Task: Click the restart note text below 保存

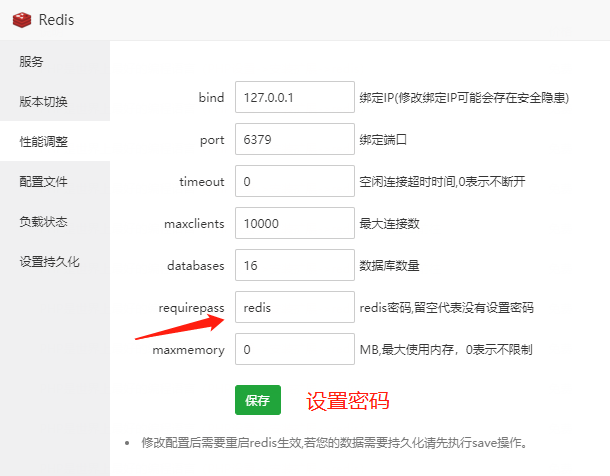Action: (x=335, y=442)
